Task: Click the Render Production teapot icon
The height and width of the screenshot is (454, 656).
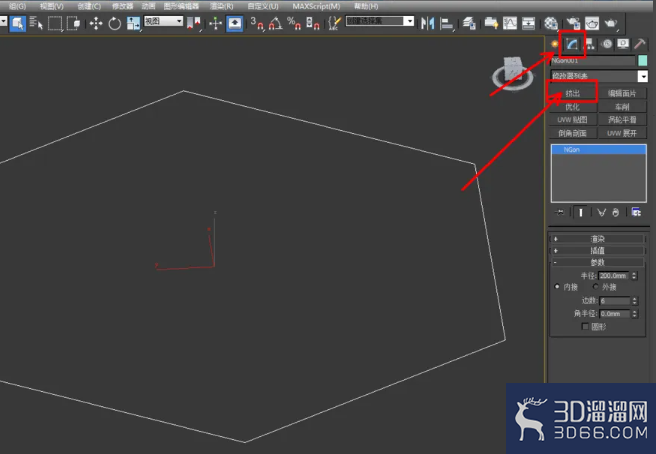Action: (611, 23)
